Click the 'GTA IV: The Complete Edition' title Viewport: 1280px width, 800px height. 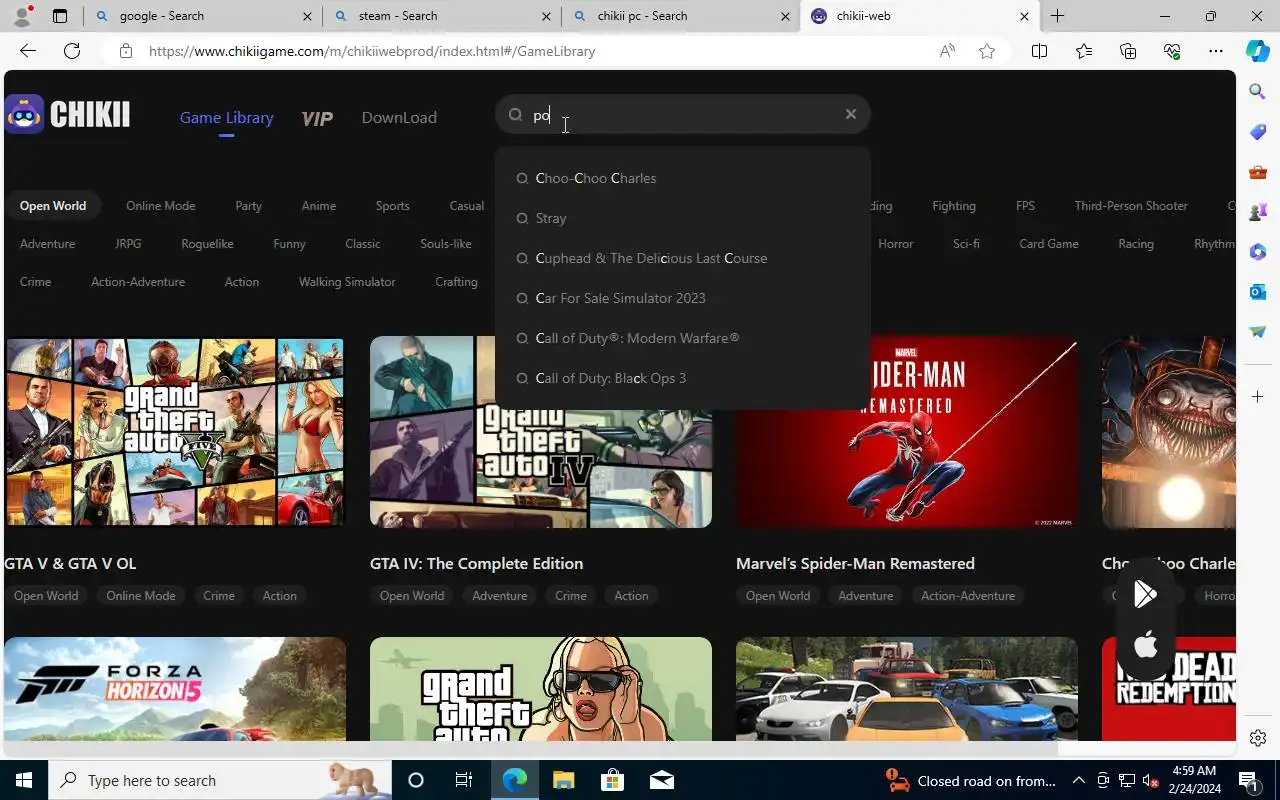coord(476,563)
